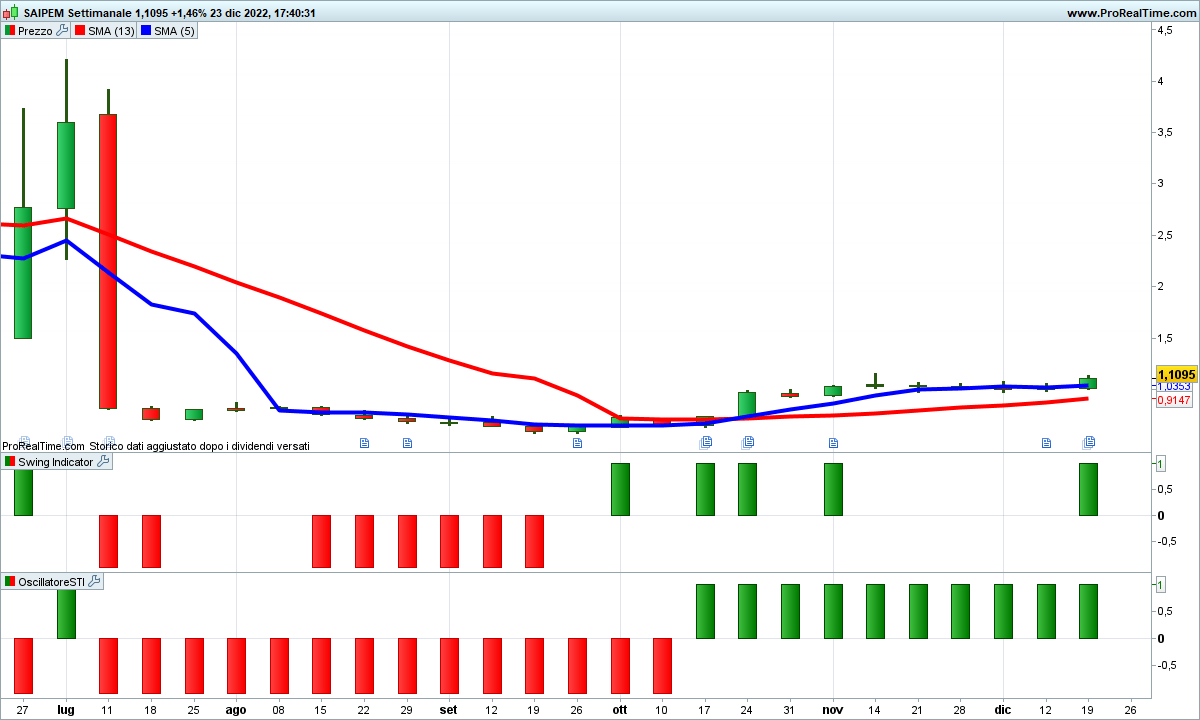Click the SMA (13) red color swatch
Viewport: 1200px width, 720px height.
[x=79, y=31]
